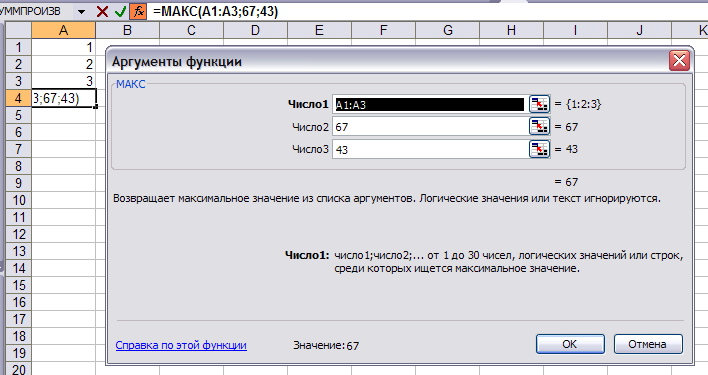Cancel formula entry with red X icon

[102, 11]
